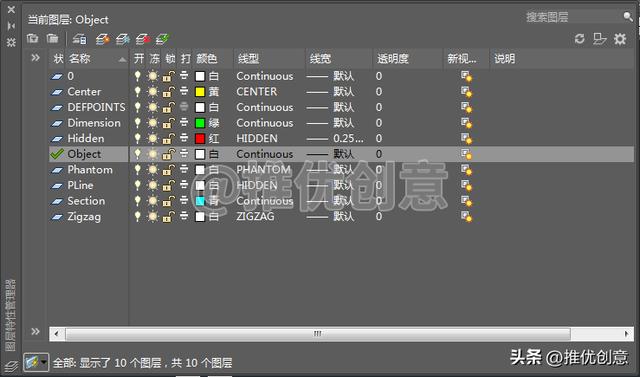The width and height of the screenshot is (640, 377).
Task: Open the layer states manager icon
Action: point(80,39)
